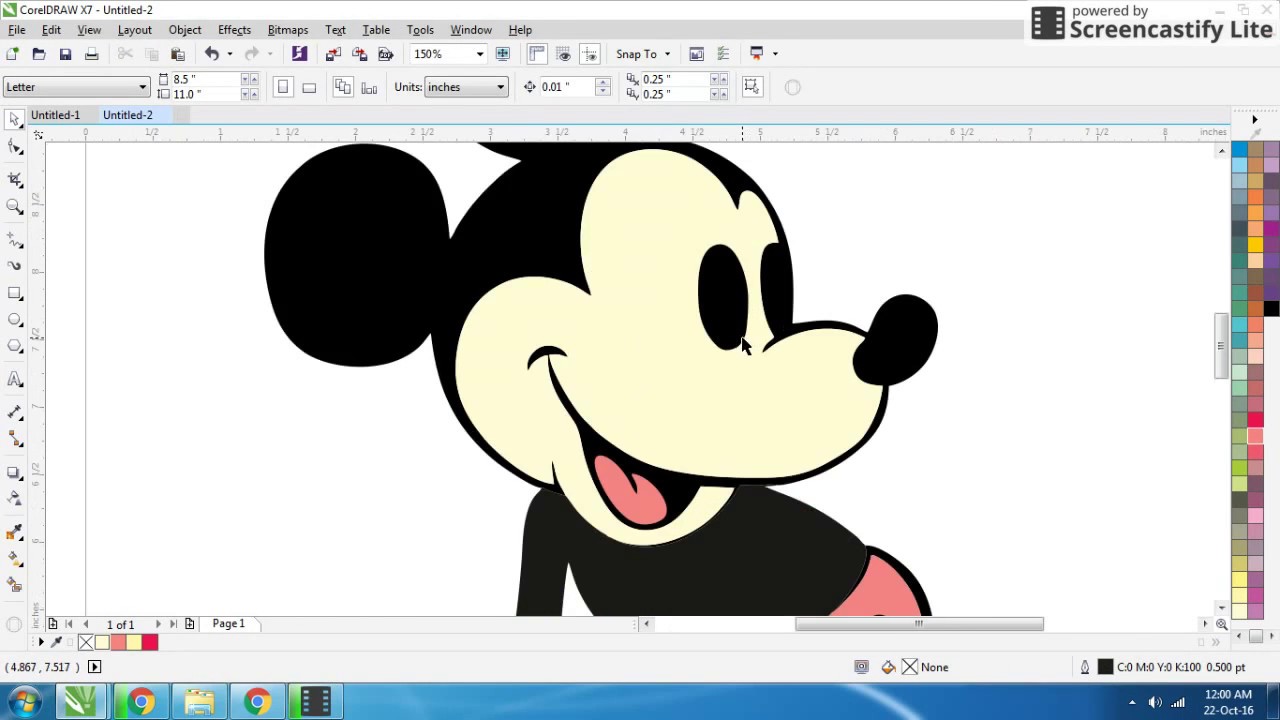
Task: Apply layout to all pages button
Action: 343,87
